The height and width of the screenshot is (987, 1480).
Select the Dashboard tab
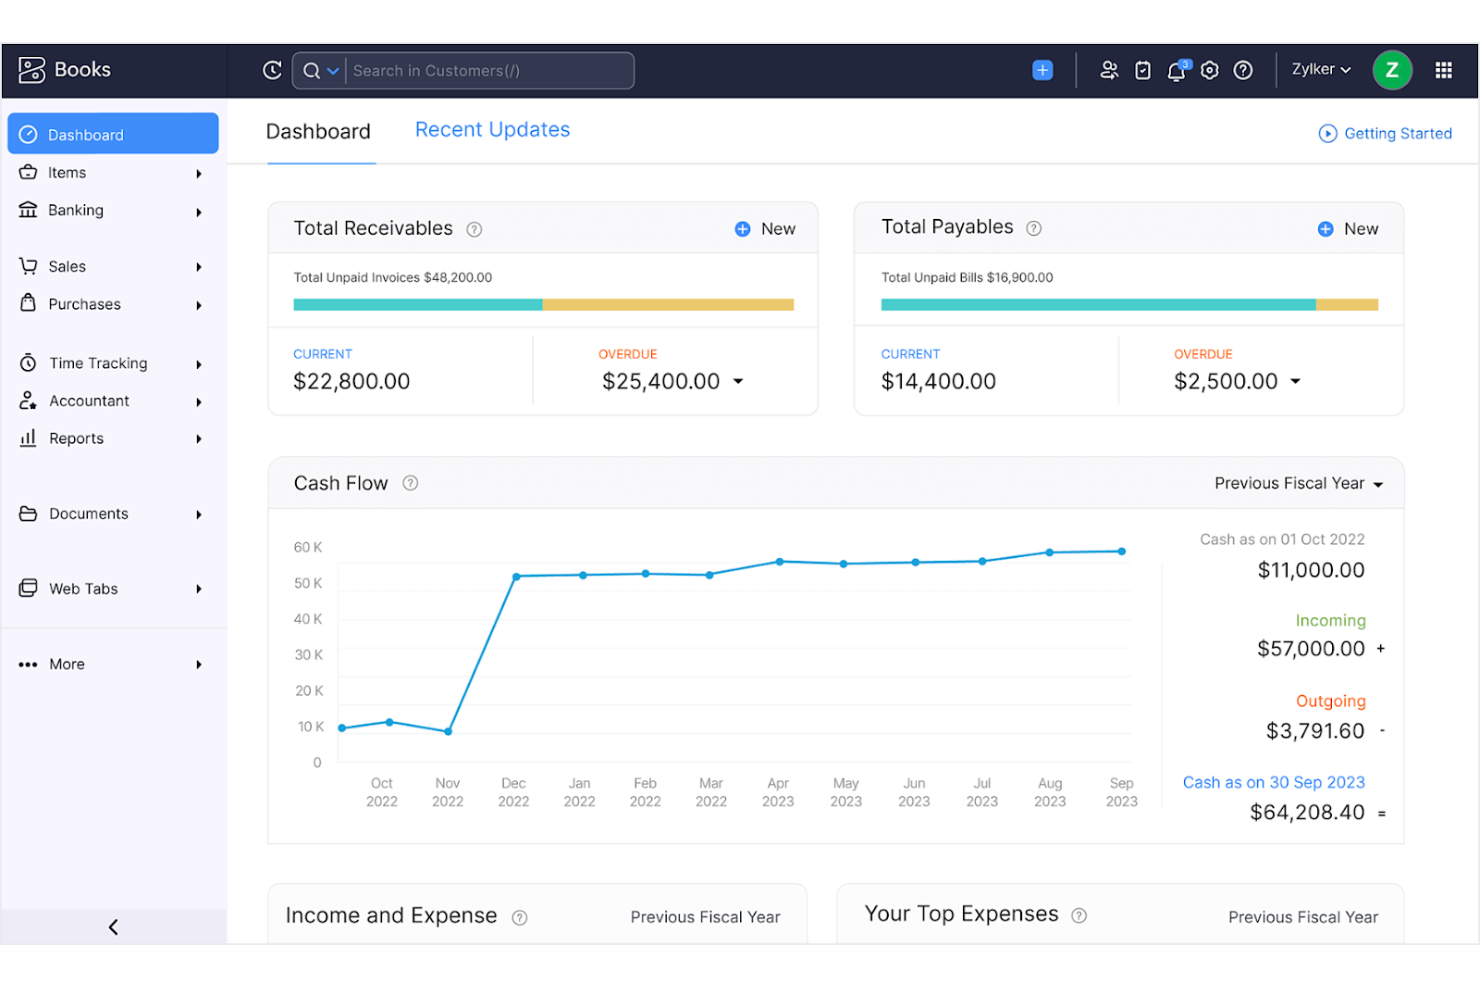point(318,131)
